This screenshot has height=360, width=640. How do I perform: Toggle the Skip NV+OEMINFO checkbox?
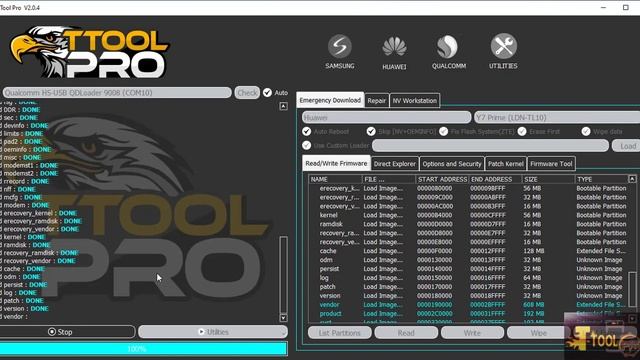coord(371,131)
